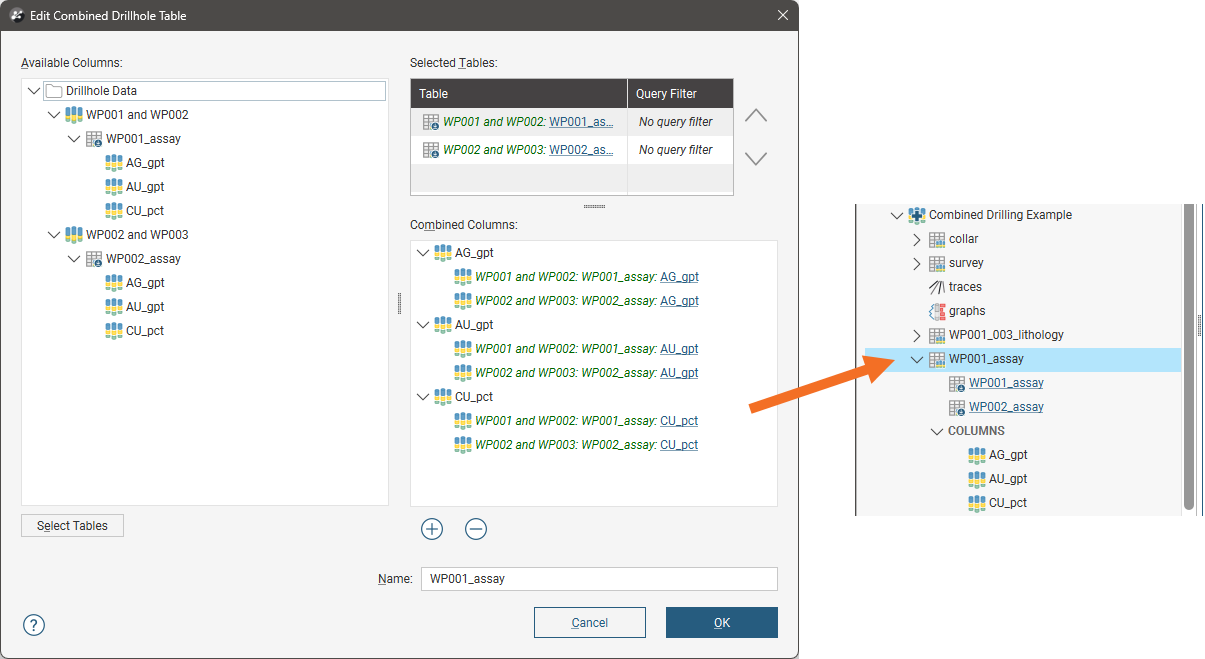Click the CU_pct column icon under WP001_assay
The image size is (1205, 659).
114,211
